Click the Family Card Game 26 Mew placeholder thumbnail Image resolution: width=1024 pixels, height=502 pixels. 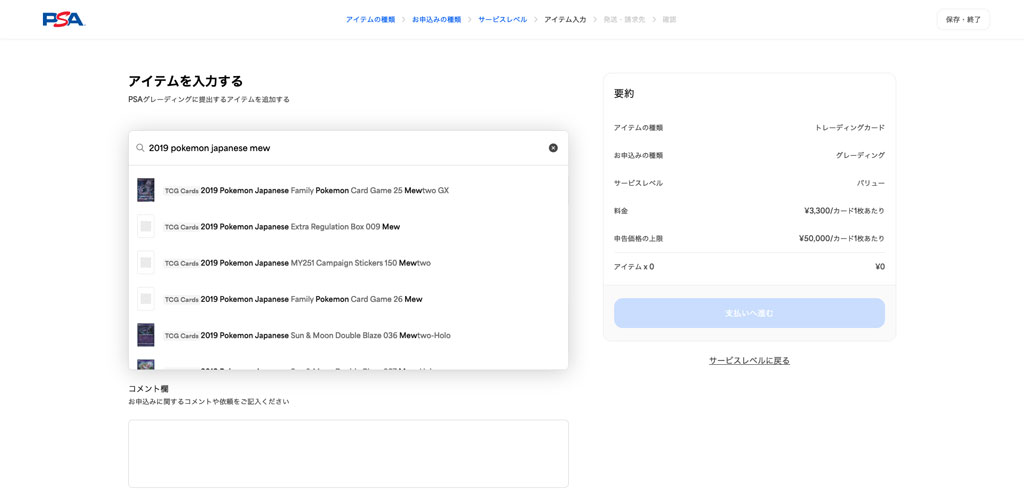146,299
